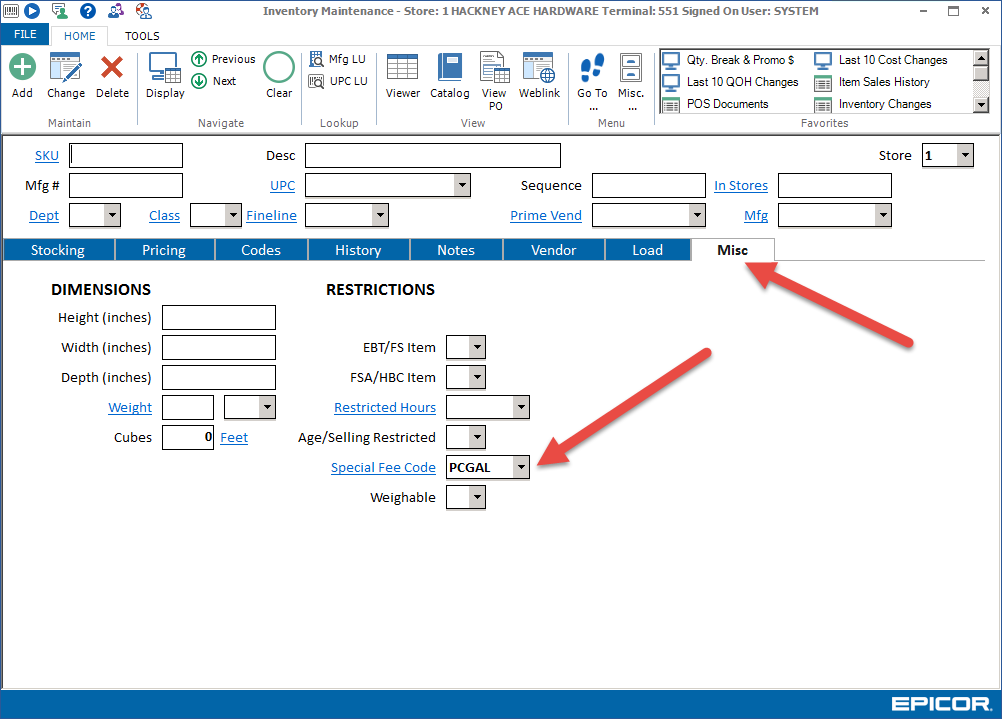The height and width of the screenshot is (719, 1002).
Task: Open Inventory Changes favorite
Action: pos(873,104)
